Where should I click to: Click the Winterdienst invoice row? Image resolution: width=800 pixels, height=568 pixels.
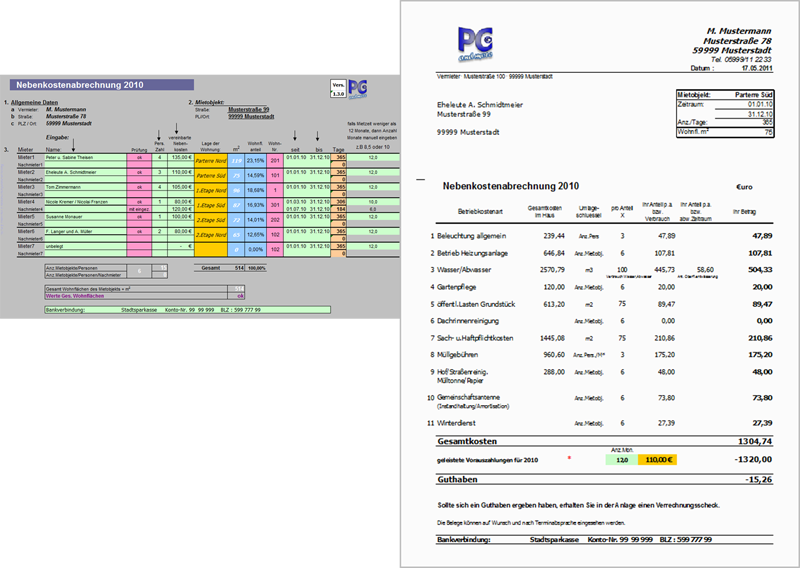click(x=601, y=423)
